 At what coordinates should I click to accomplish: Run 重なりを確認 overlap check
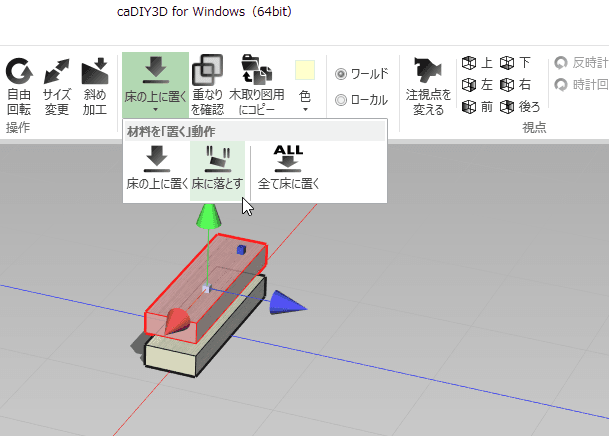click(208, 85)
